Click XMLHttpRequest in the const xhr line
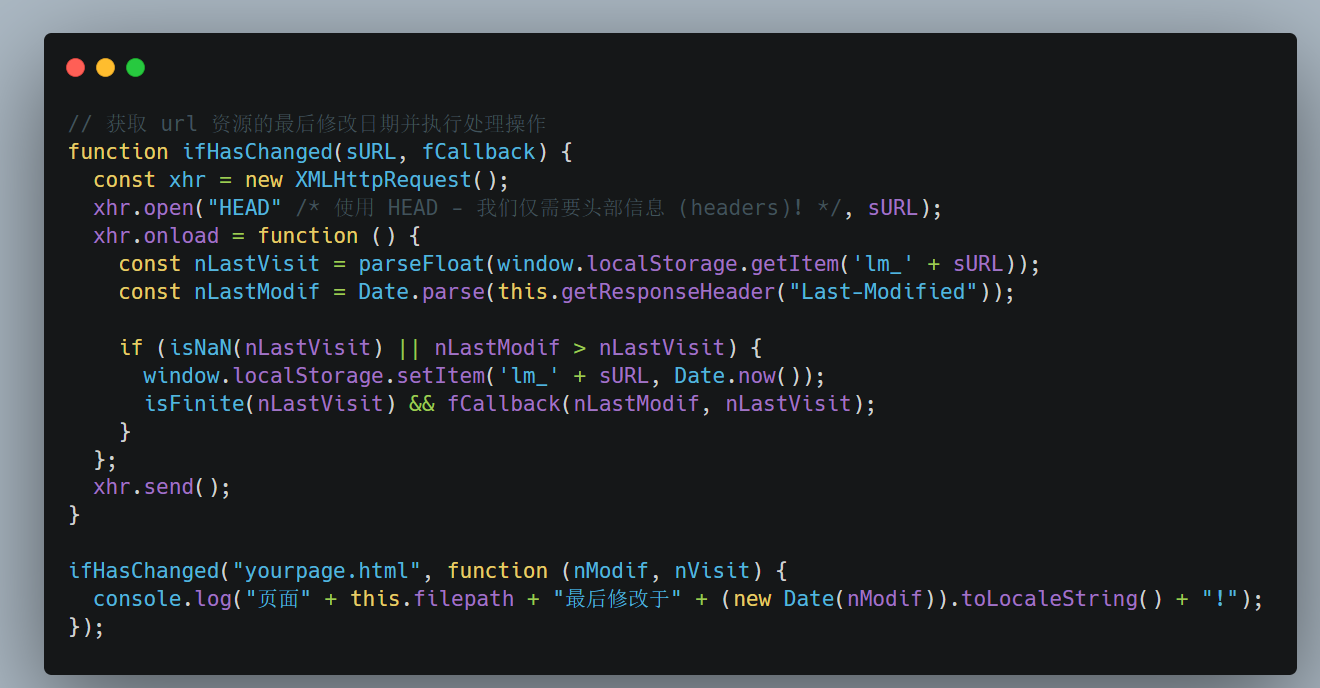The height and width of the screenshot is (688, 1320). tap(383, 180)
